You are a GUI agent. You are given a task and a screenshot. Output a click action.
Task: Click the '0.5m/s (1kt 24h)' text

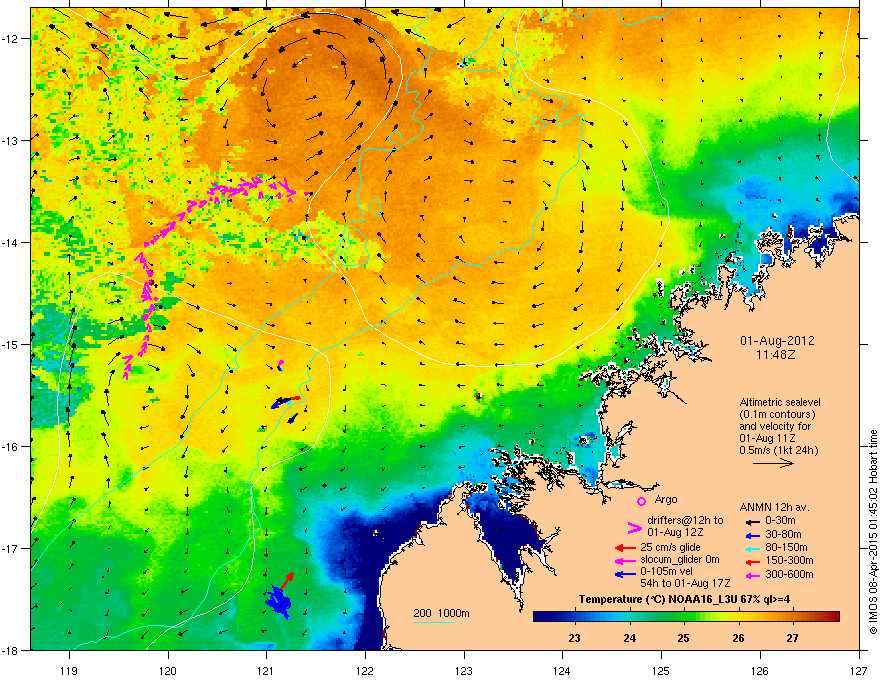click(778, 451)
